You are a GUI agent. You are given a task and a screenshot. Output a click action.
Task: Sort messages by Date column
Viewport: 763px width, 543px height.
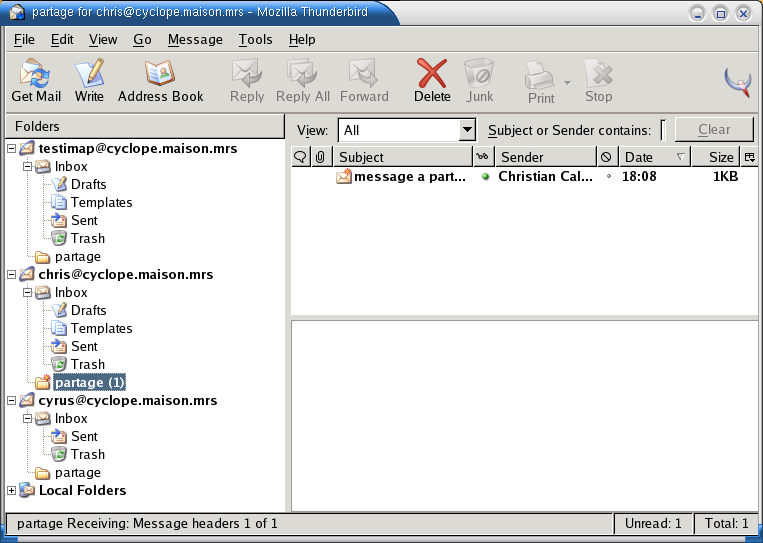(x=654, y=157)
